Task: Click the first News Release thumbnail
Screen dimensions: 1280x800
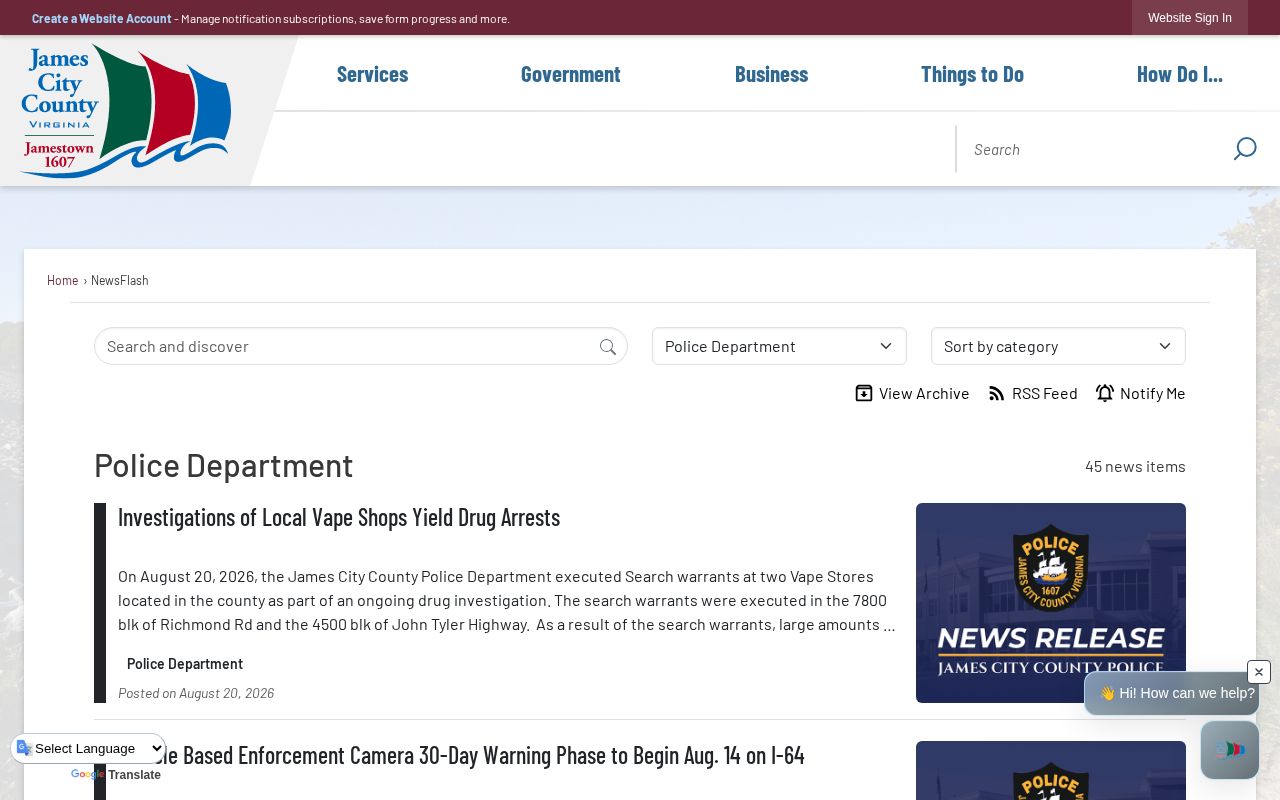Action: click(x=1051, y=603)
